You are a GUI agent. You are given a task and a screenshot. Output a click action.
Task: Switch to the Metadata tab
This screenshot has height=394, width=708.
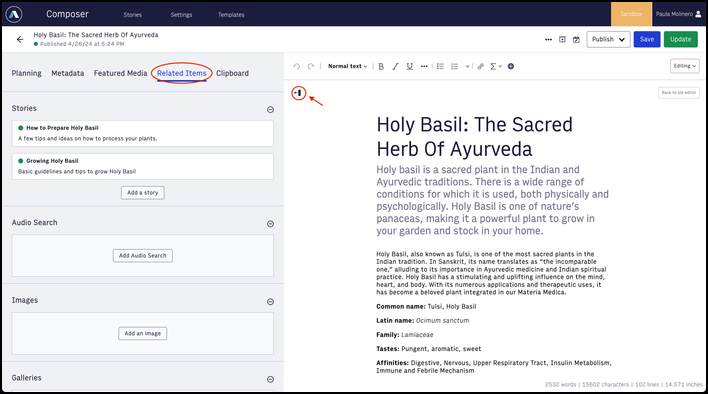coord(68,73)
